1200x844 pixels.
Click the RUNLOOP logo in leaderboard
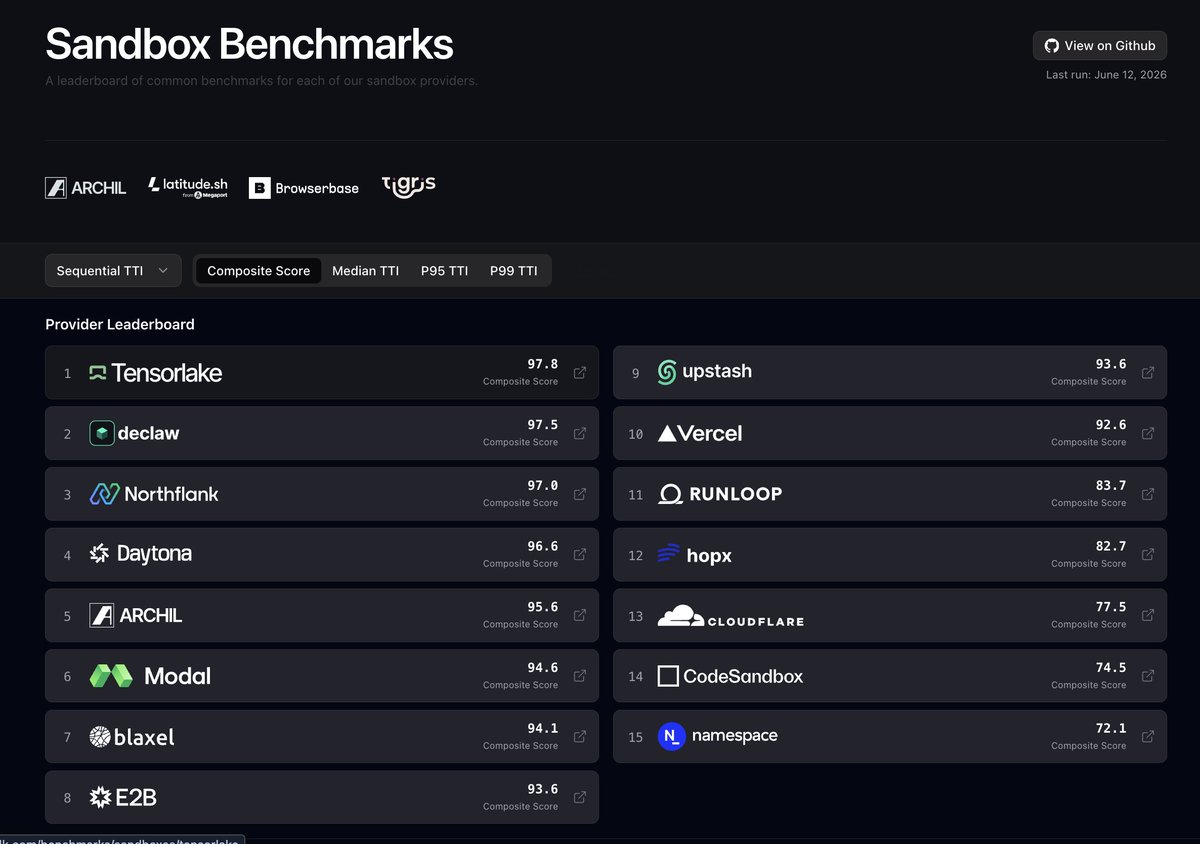720,494
